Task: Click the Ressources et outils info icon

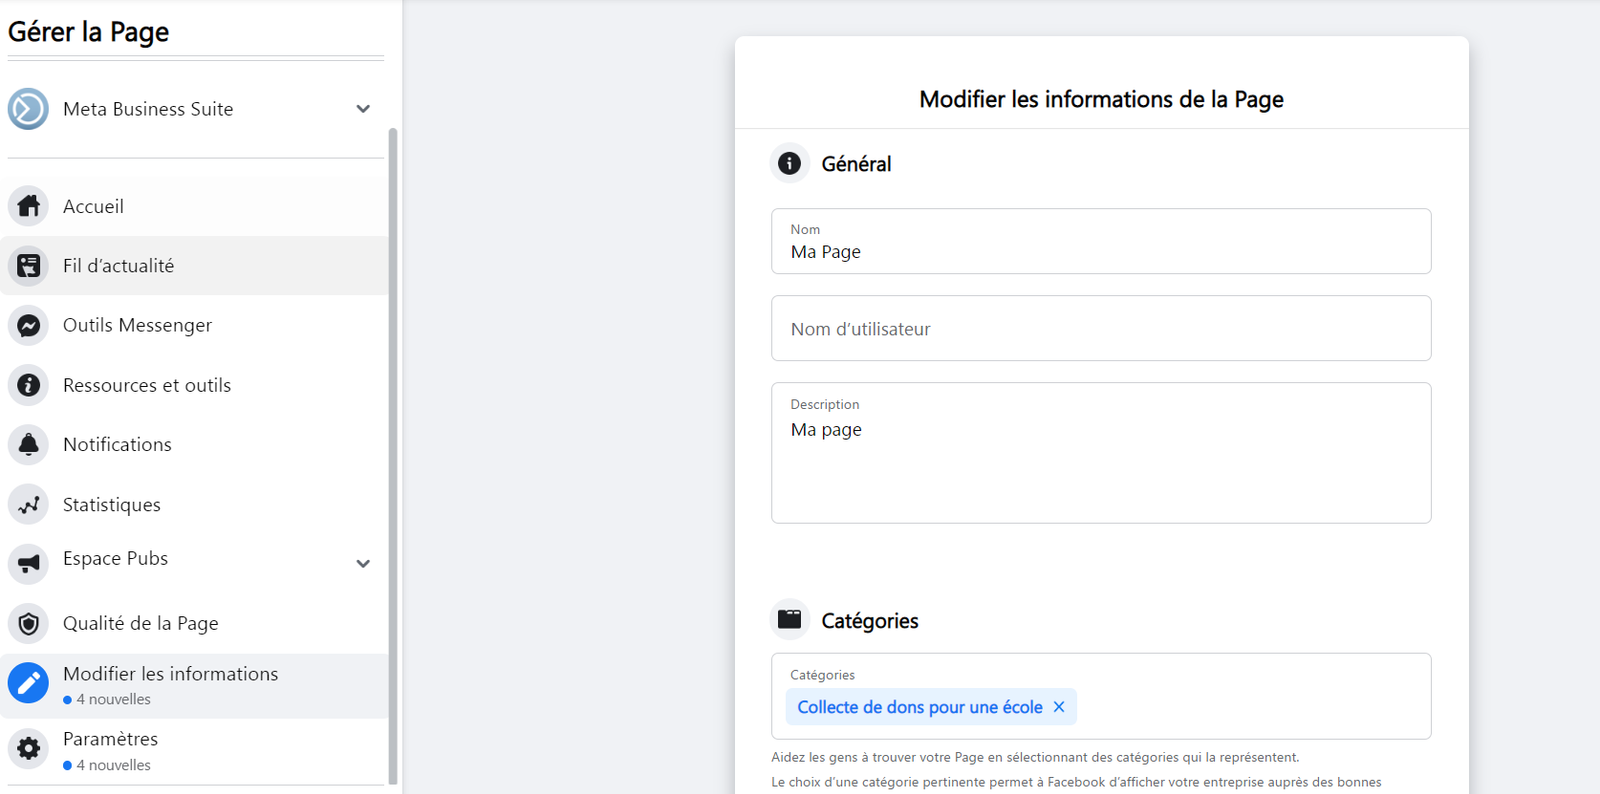Action: 29,385
